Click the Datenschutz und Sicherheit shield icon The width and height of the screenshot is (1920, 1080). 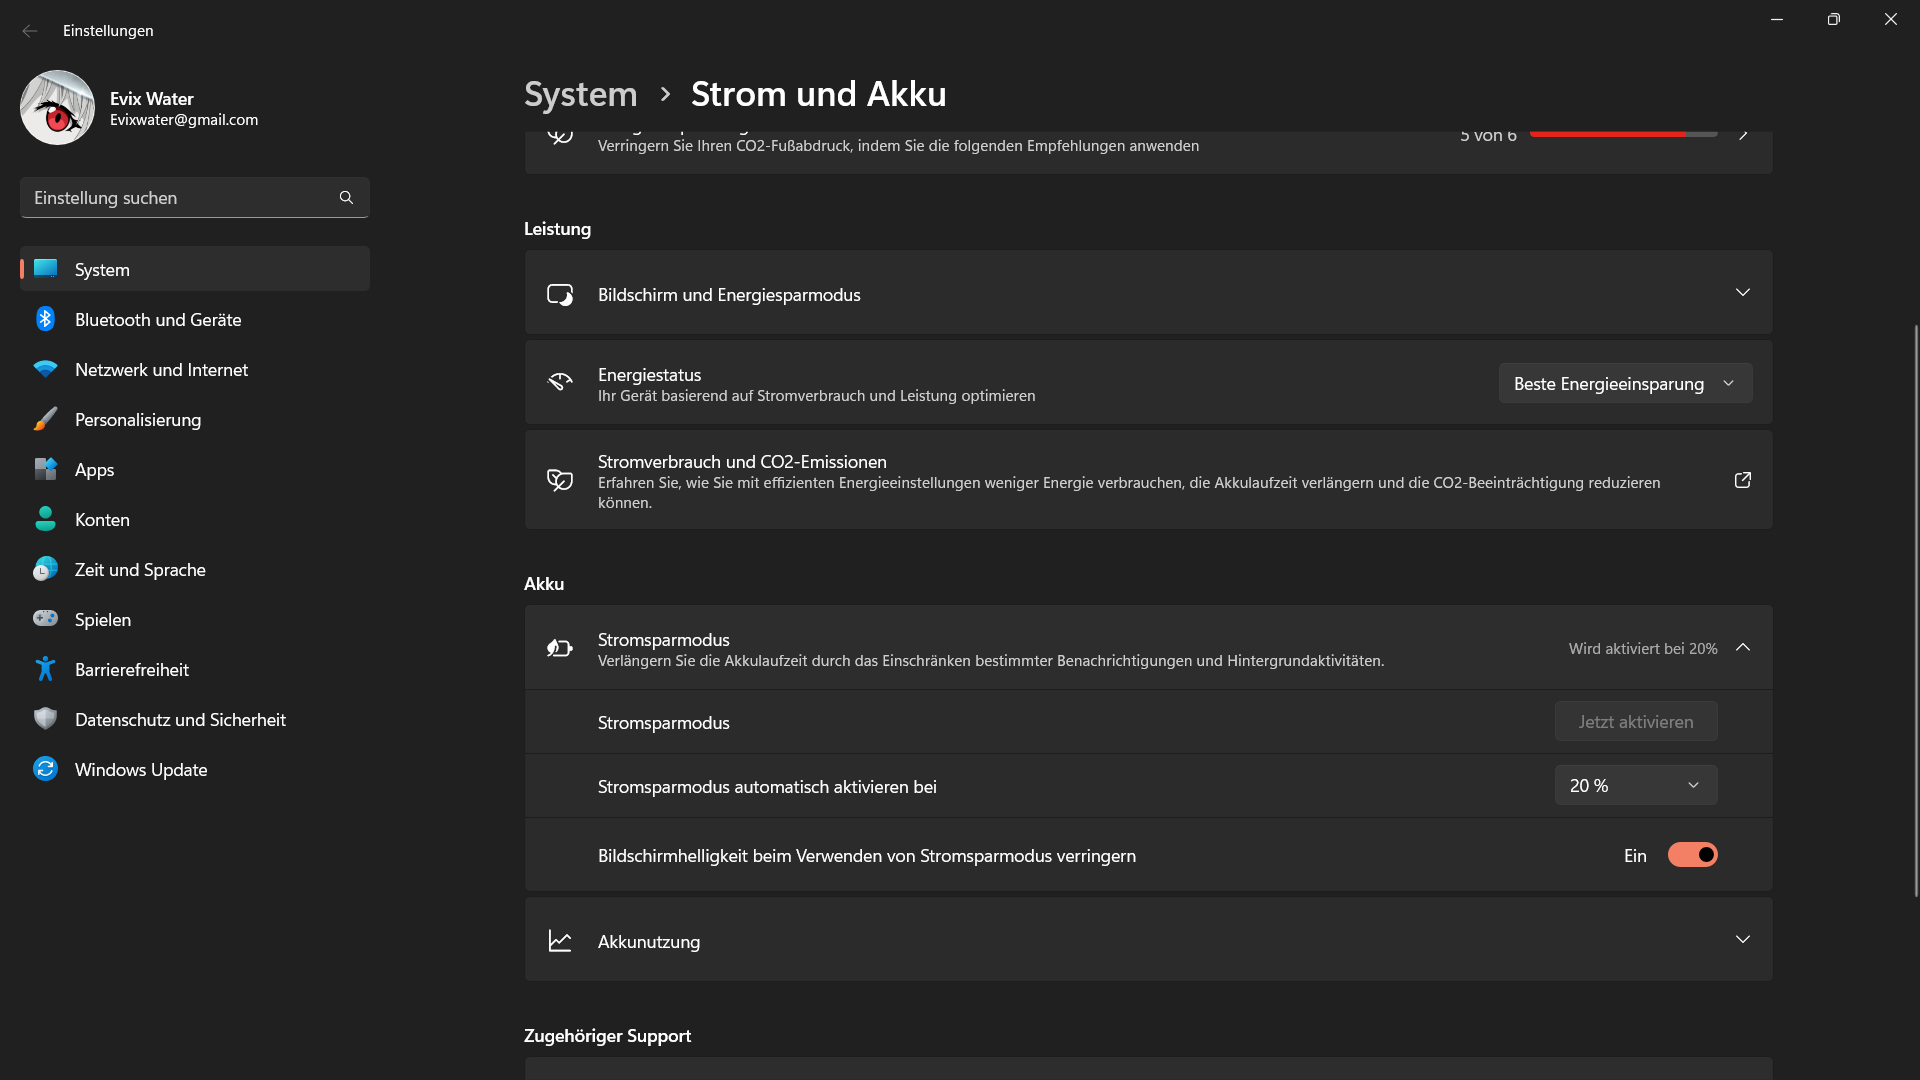[45, 719]
